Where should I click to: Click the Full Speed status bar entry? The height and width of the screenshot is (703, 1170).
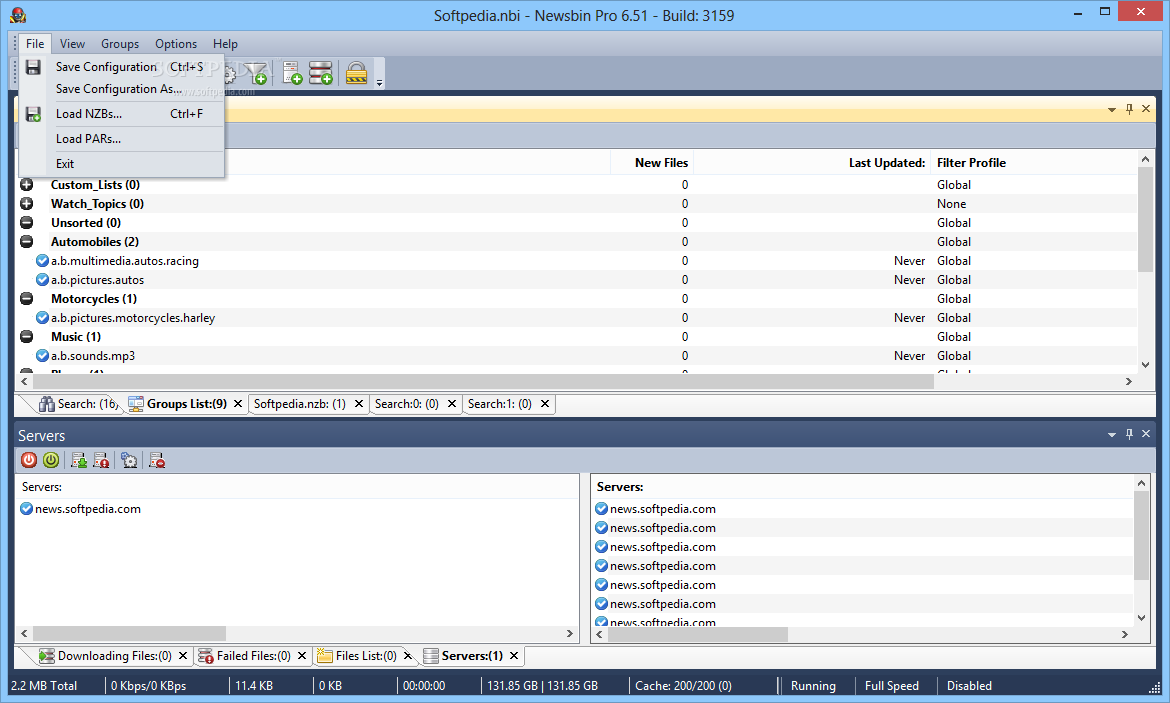pos(892,686)
